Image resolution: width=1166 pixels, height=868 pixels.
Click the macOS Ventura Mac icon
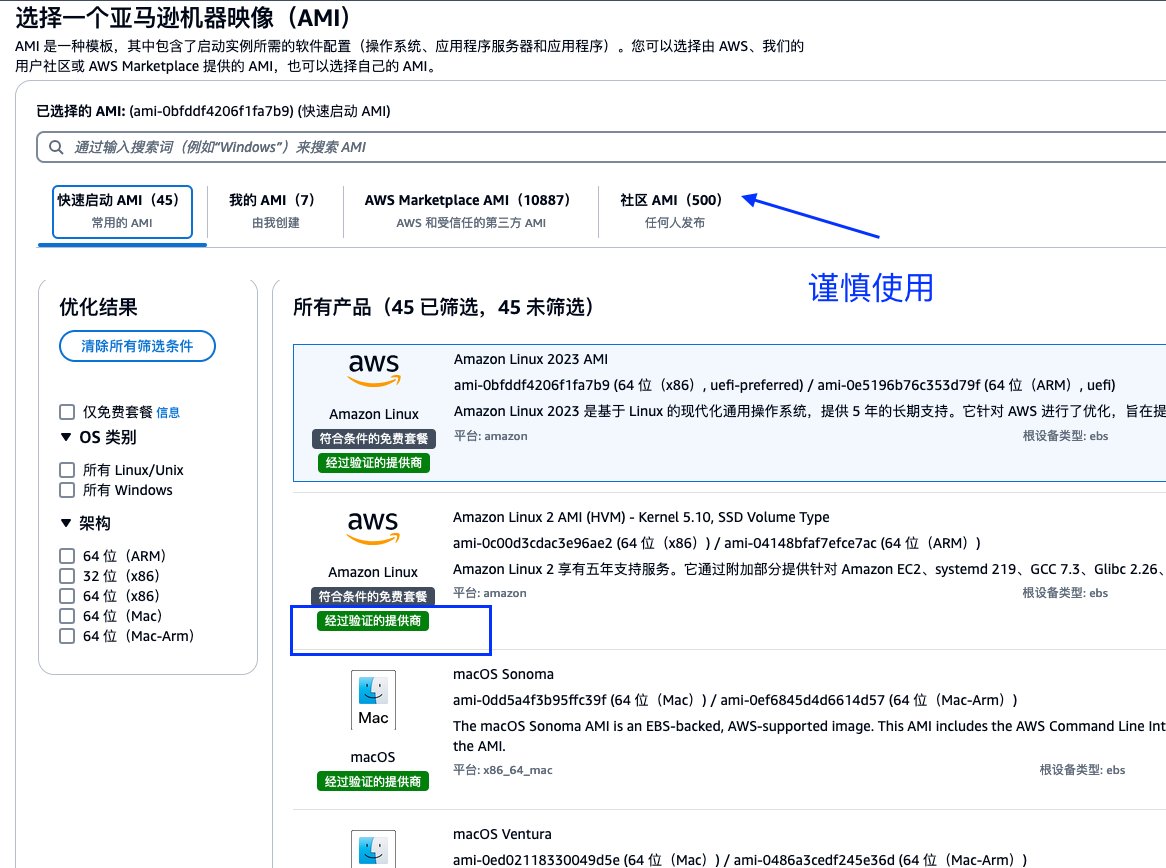coord(373,850)
